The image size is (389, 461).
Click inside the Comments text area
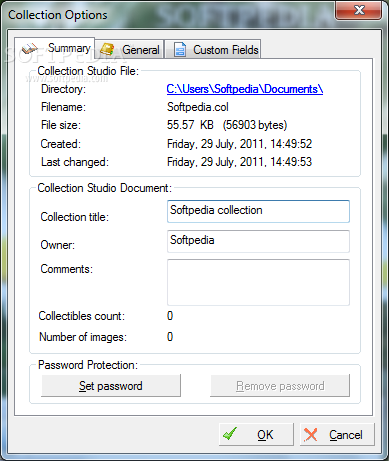pos(258,282)
